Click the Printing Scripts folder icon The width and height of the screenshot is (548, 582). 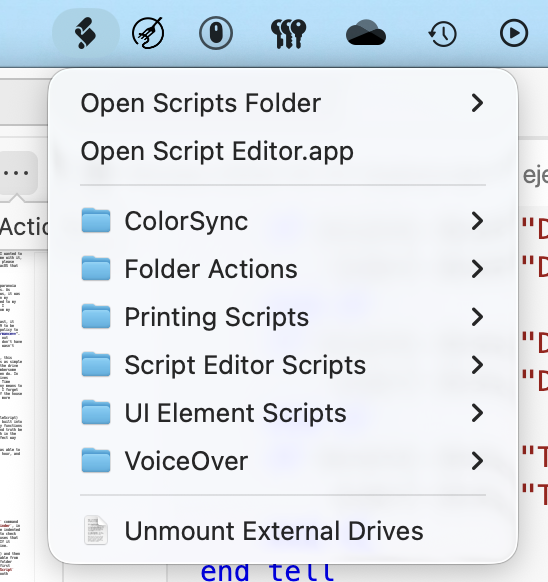click(96, 316)
